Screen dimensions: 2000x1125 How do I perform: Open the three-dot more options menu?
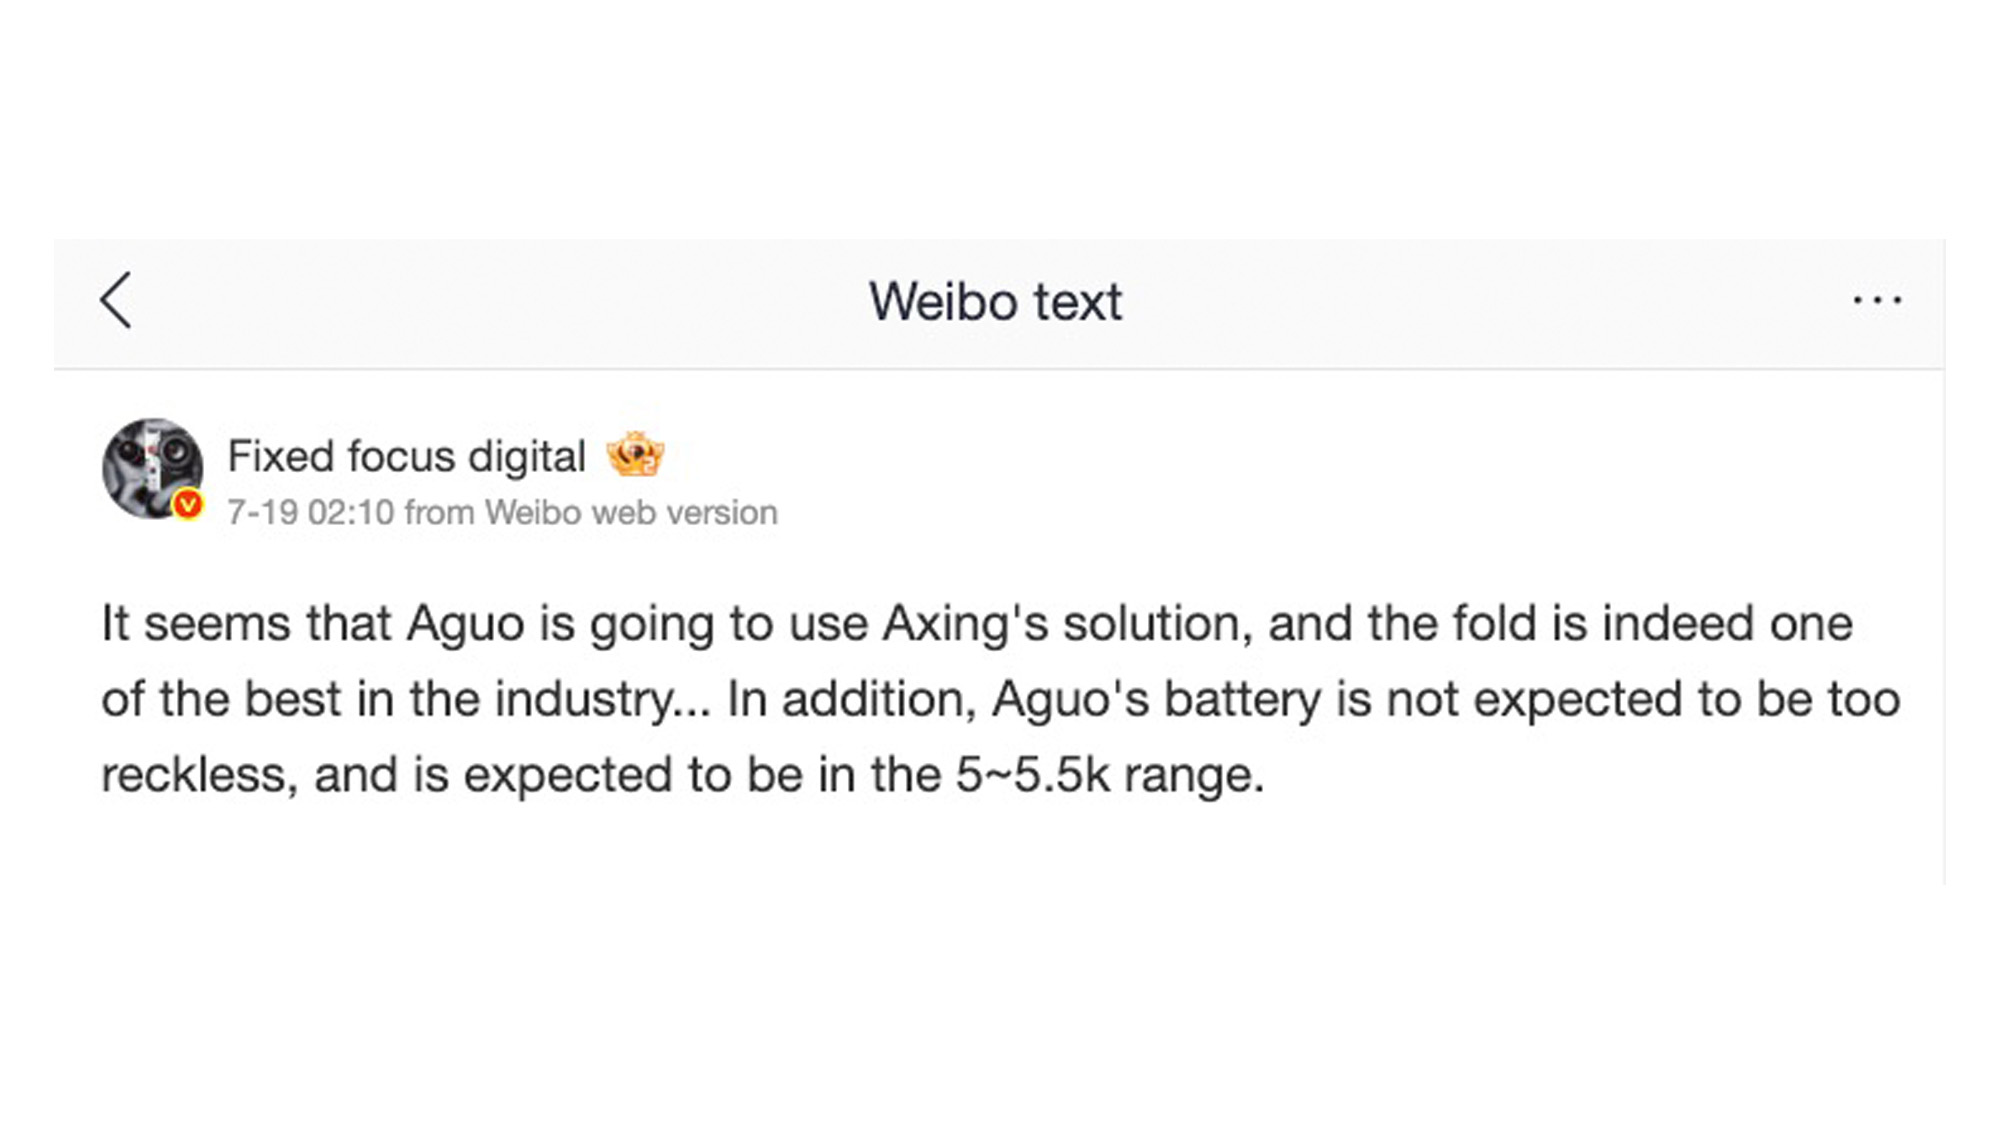[x=1877, y=300]
